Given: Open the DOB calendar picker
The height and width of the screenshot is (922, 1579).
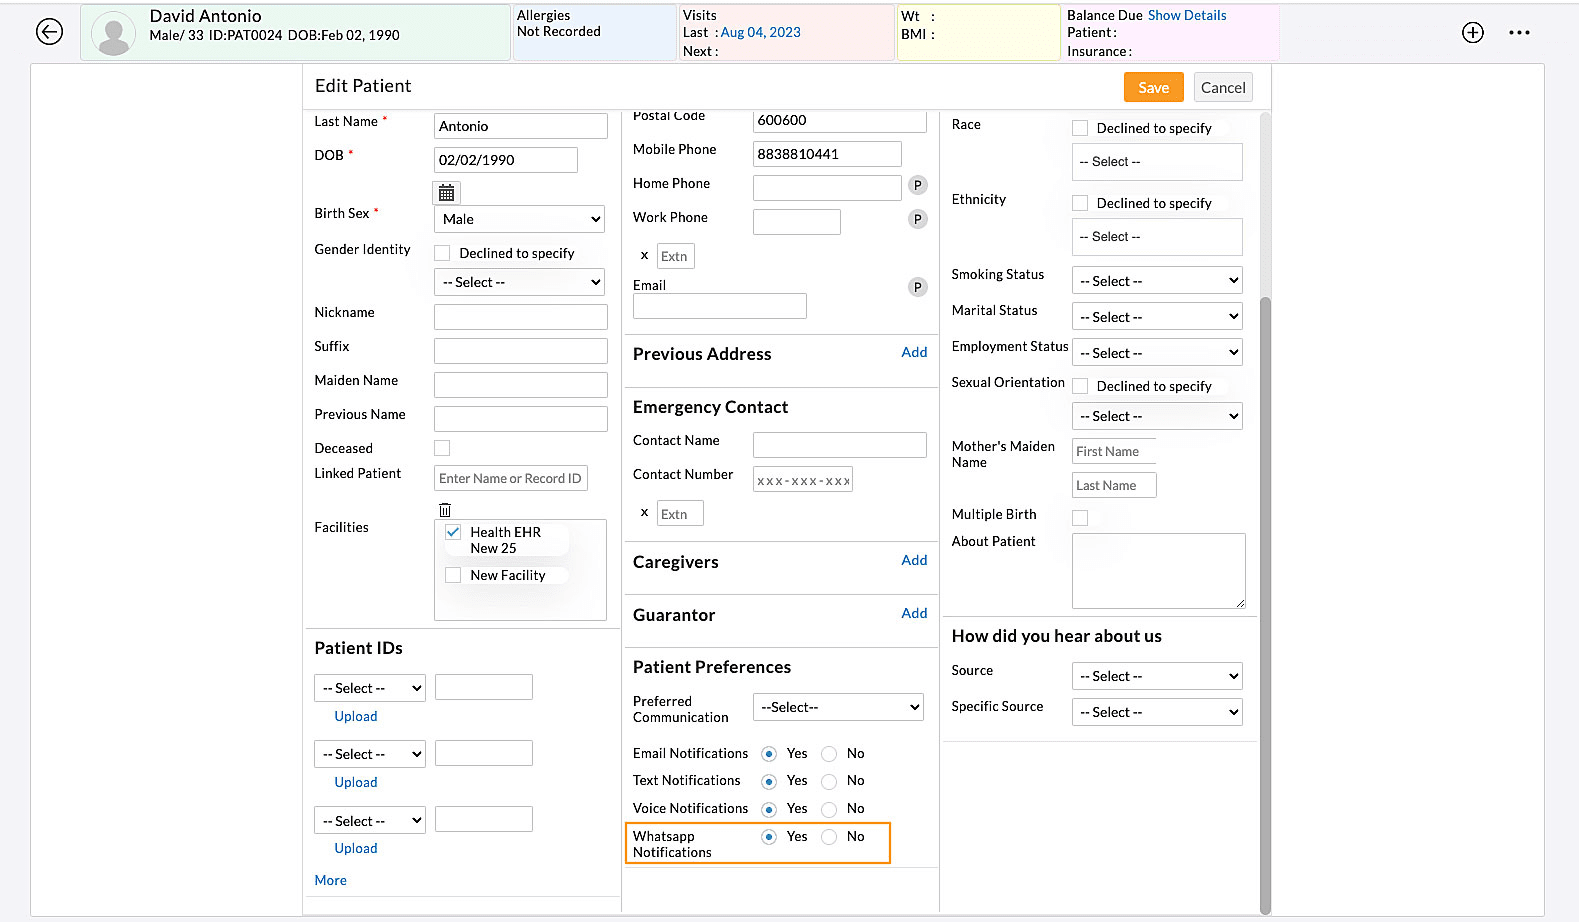Looking at the screenshot, I should 446,192.
